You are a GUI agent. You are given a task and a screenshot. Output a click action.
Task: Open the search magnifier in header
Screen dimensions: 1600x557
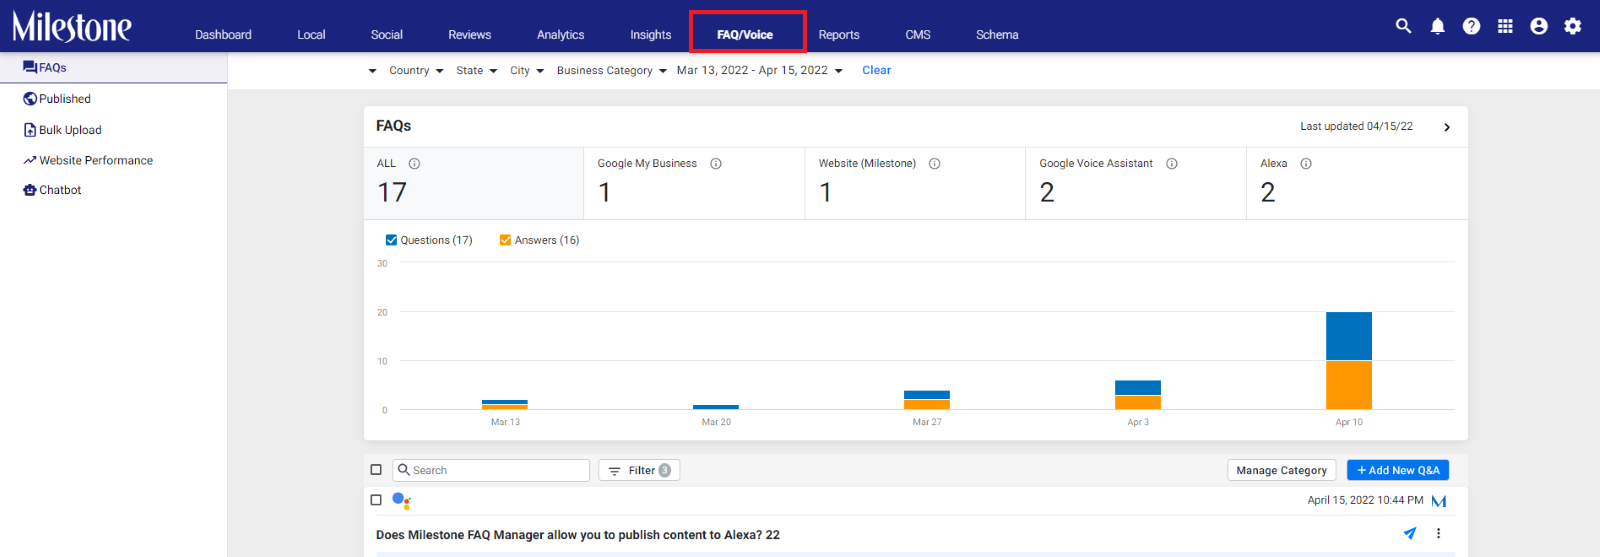coord(1403,26)
